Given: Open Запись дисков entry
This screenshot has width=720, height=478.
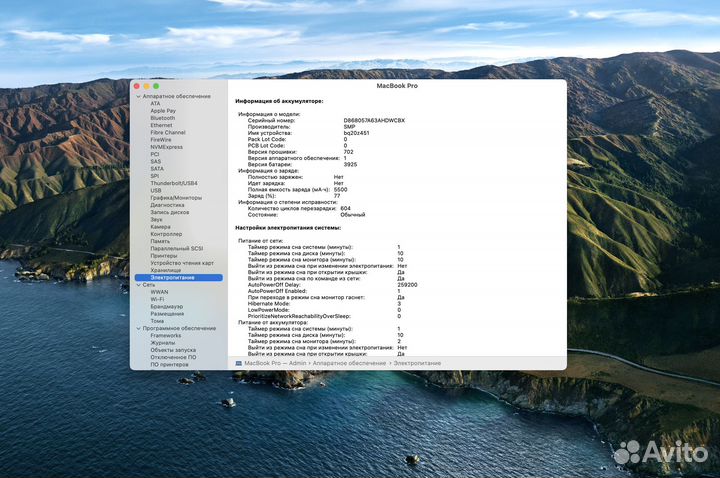Looking at the screenshot, I should pyautogui.click(x=169, y=212).
